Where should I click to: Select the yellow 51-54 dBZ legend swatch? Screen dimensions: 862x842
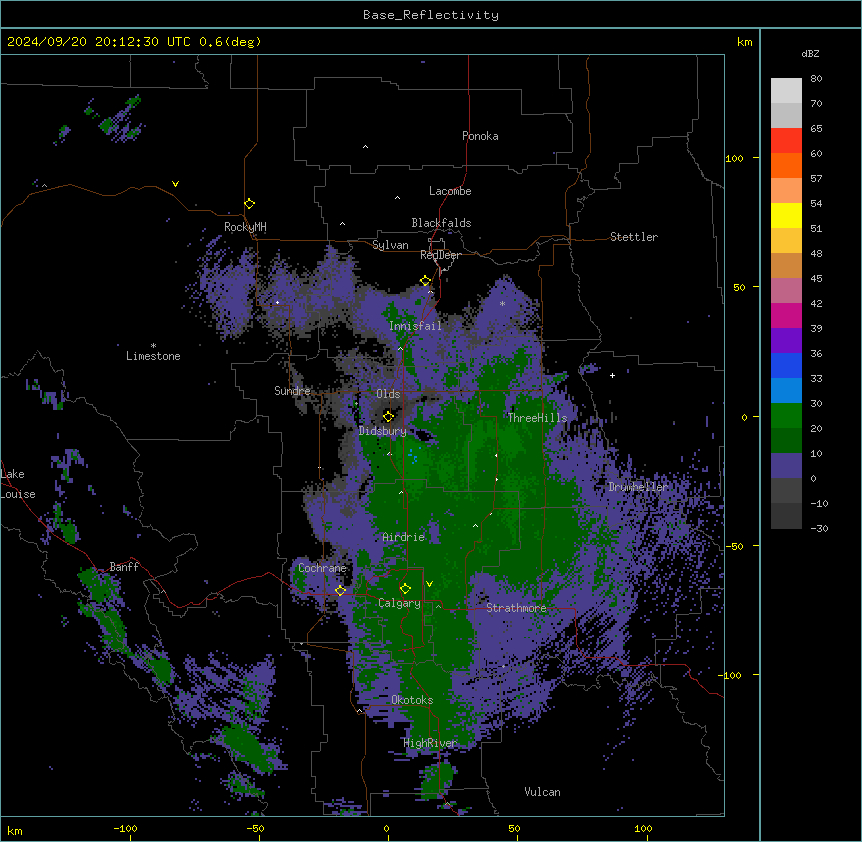(x=786, y=215)
